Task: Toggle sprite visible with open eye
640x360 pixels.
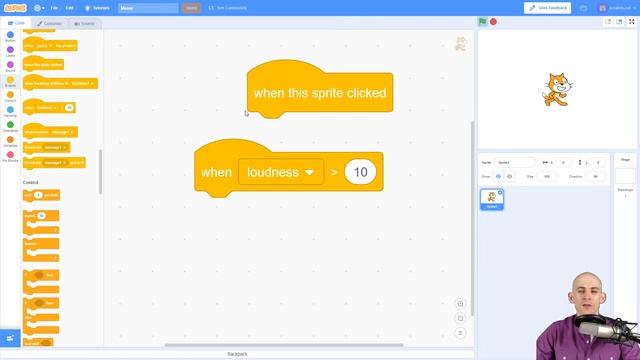Action: click(x=498, y=176)
